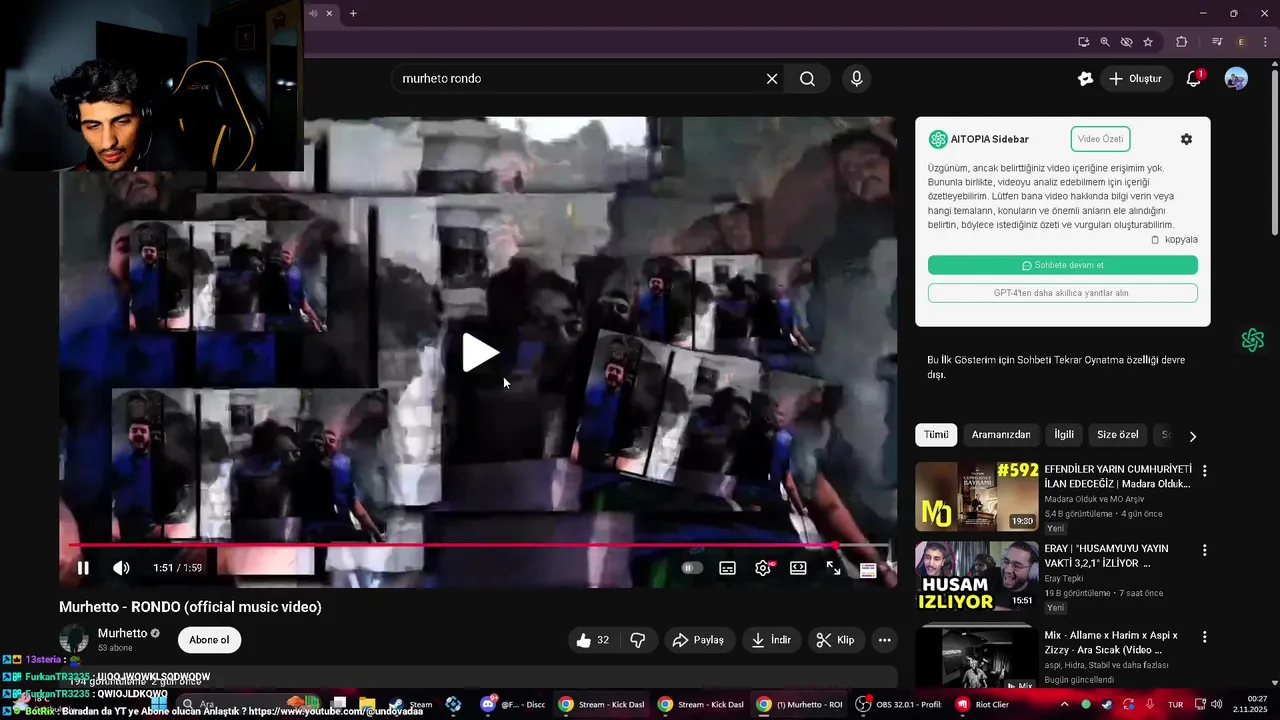Open the 'HUSAM IZLIYOR' video thumbnail

click(x=977, y=576)
